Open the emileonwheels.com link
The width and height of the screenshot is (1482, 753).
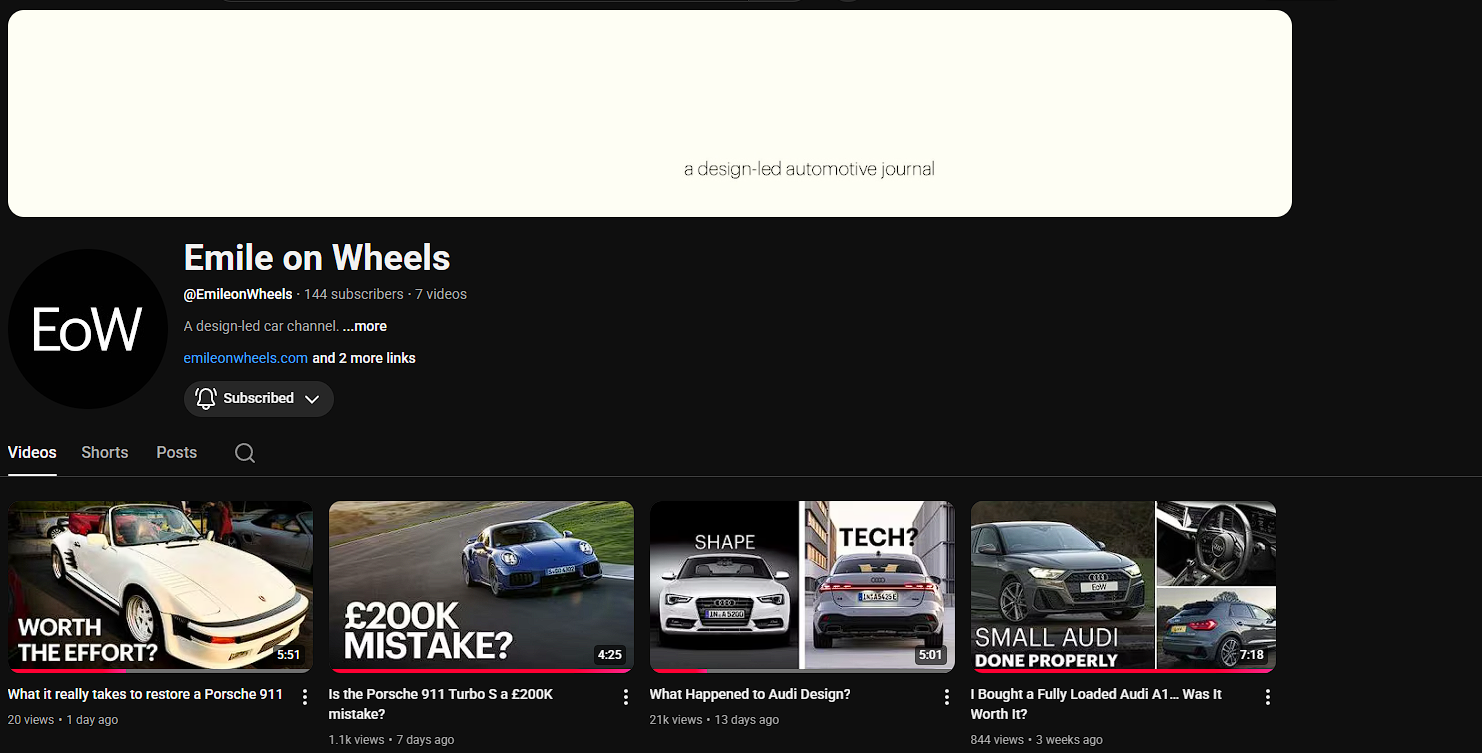(x=246, y=358)
